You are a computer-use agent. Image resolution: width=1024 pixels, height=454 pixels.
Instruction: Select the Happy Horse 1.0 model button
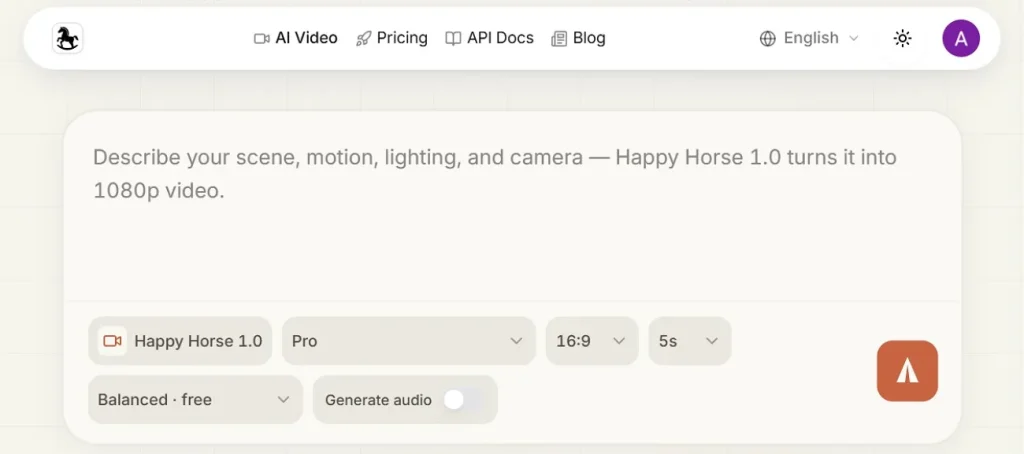pyautogui.click(x=180, y=341)
